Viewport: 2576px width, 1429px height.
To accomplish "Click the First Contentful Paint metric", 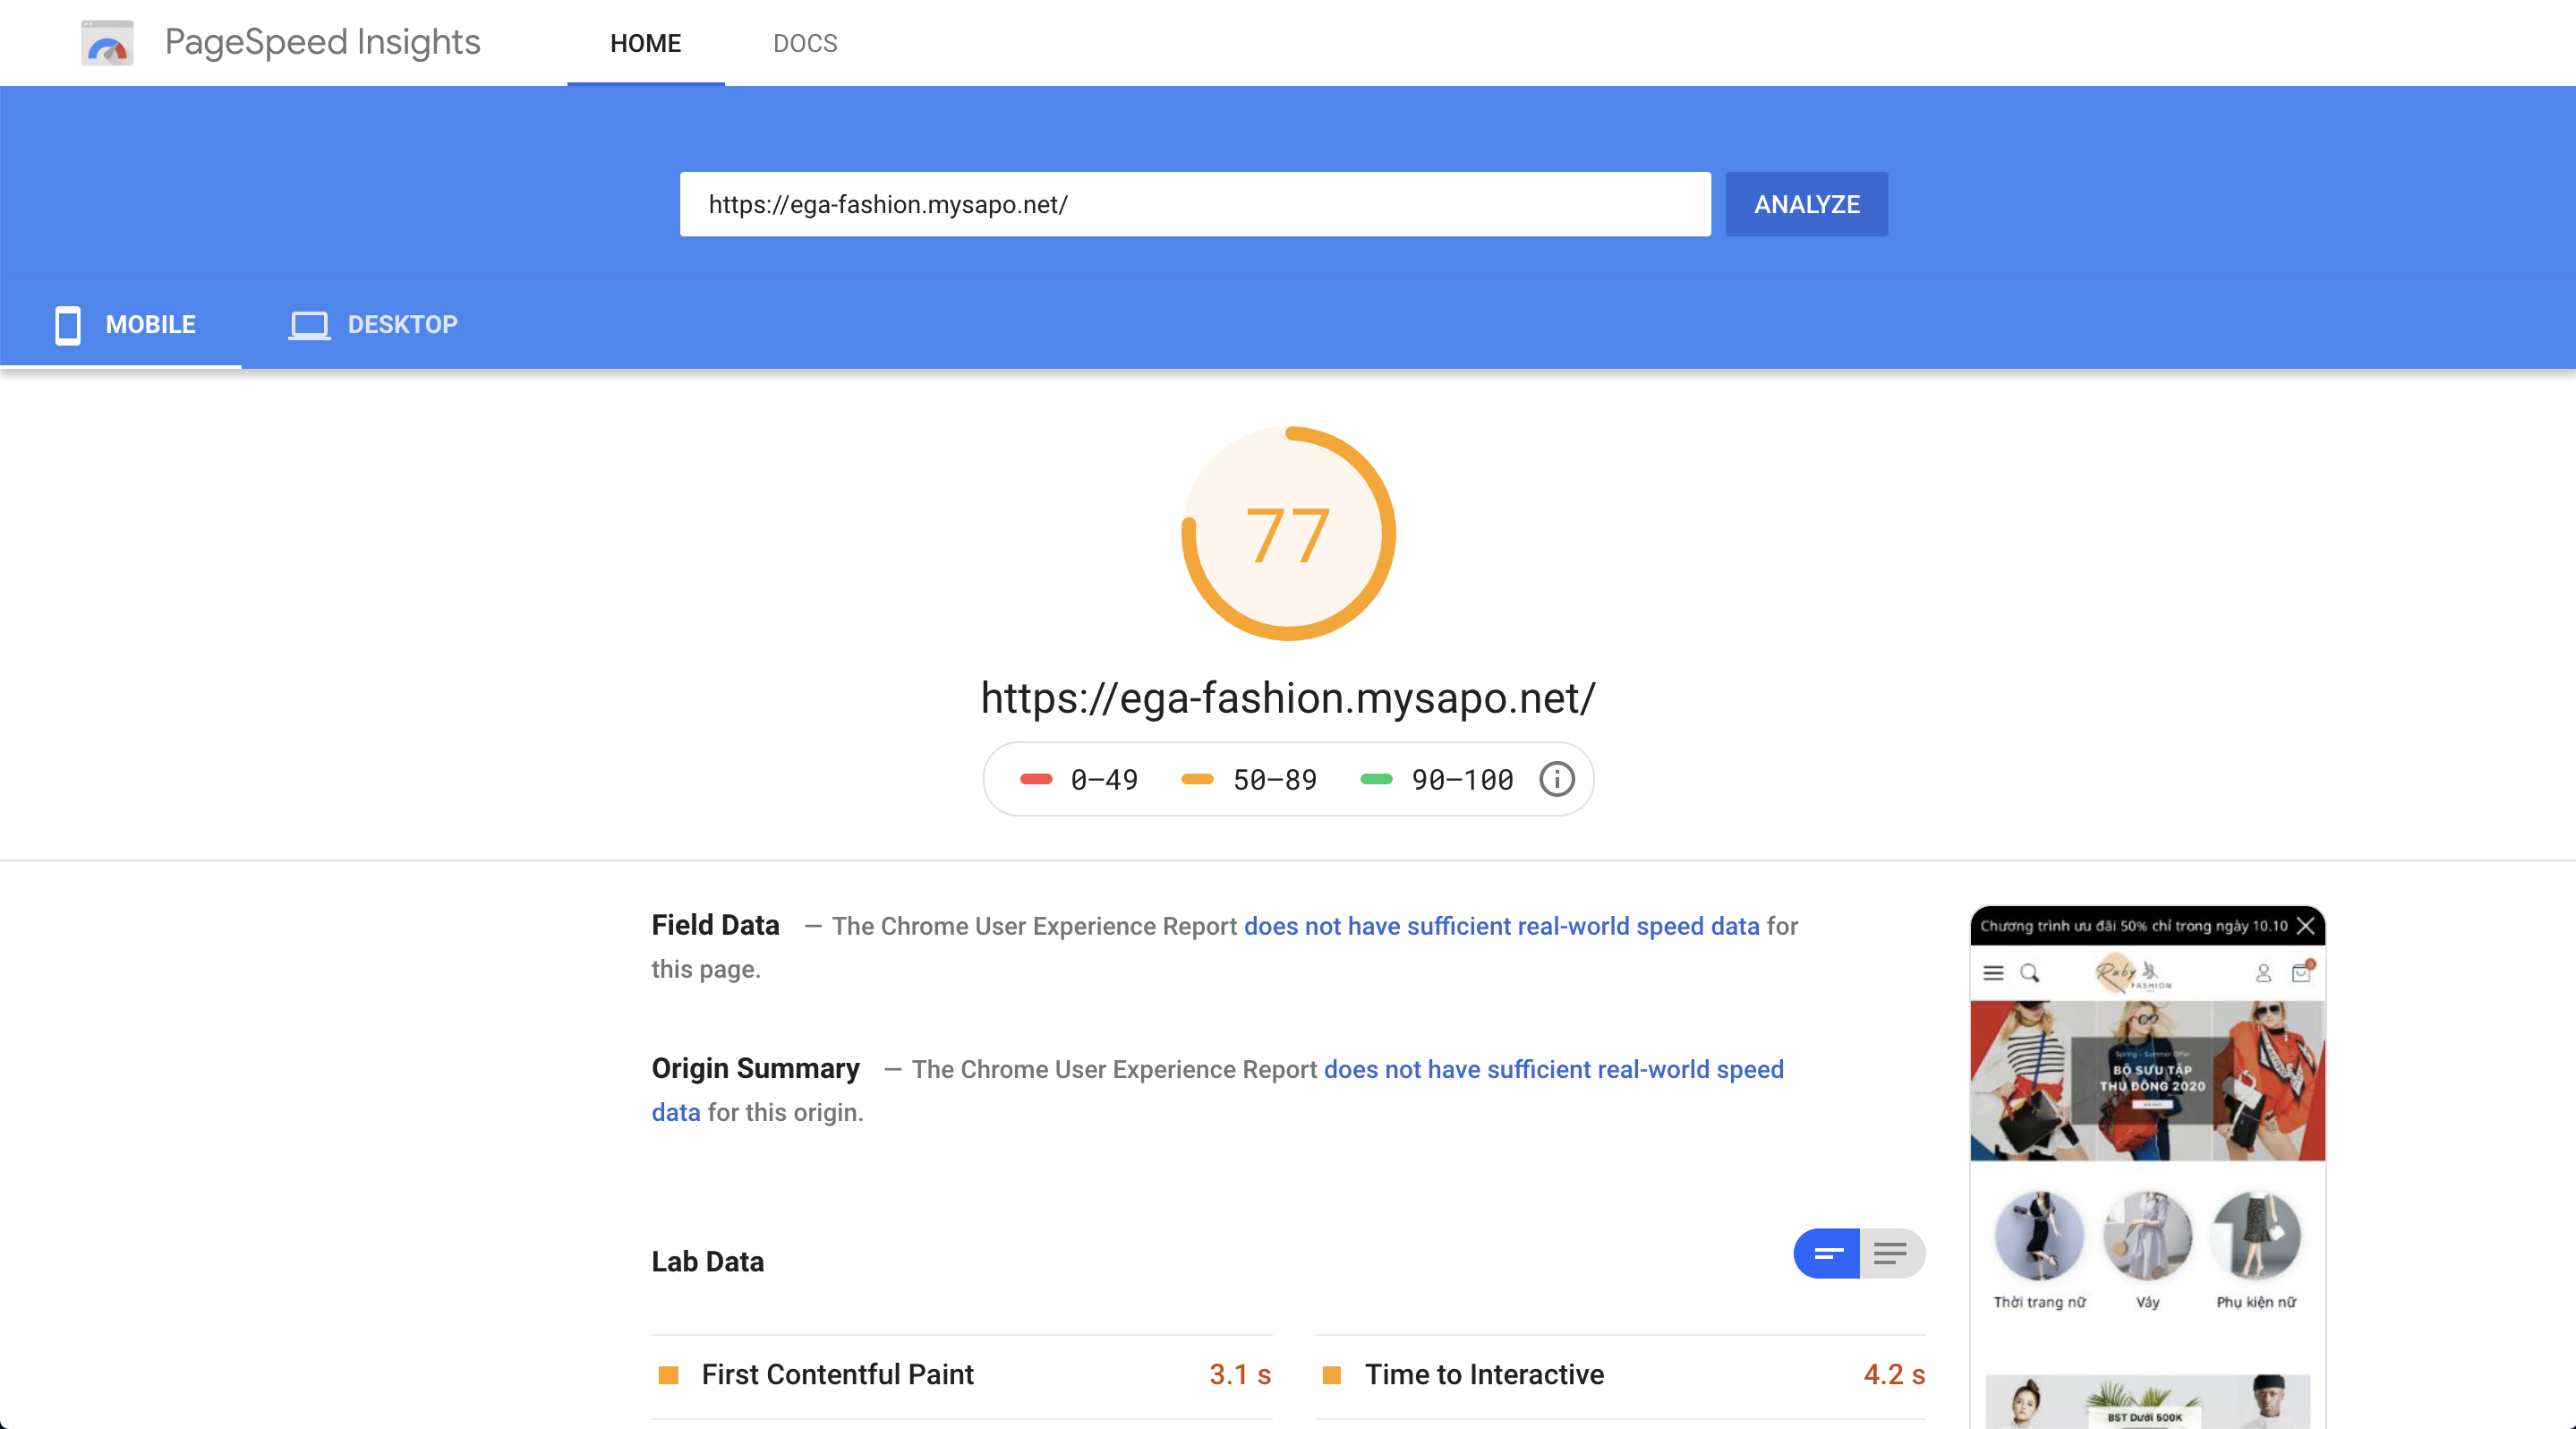I will pyautogui.click(x=961, y=1375).
